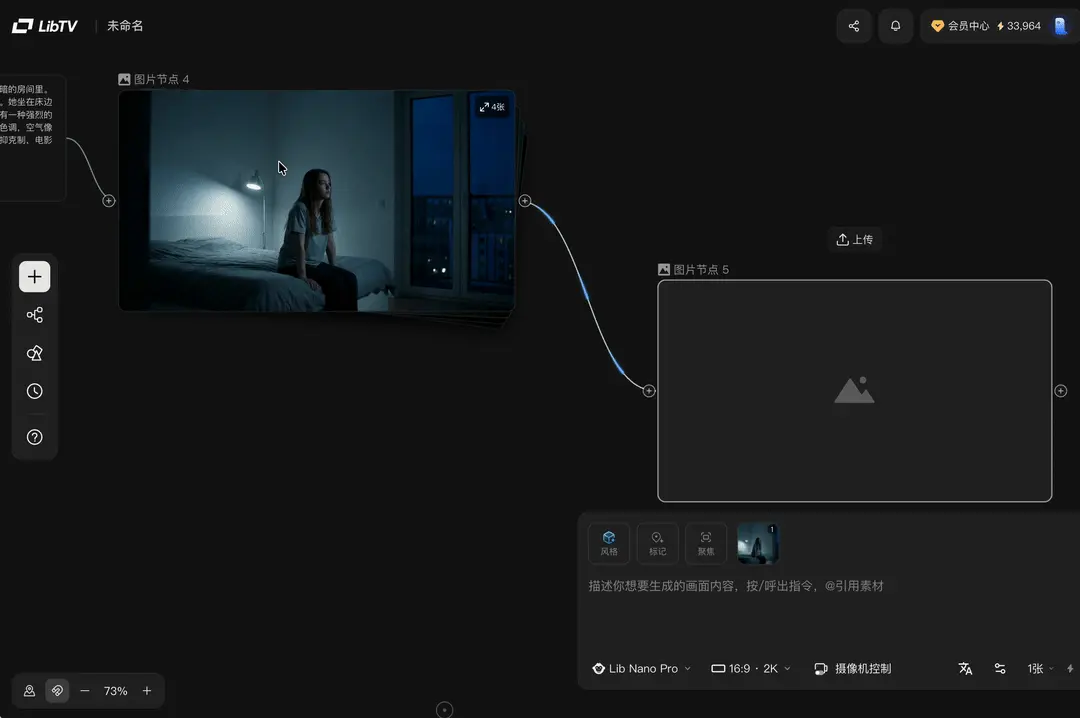The image size is (1080, 718).
Task: Click the shapes/assets icon in left sidebar
Action: point(34,353)
